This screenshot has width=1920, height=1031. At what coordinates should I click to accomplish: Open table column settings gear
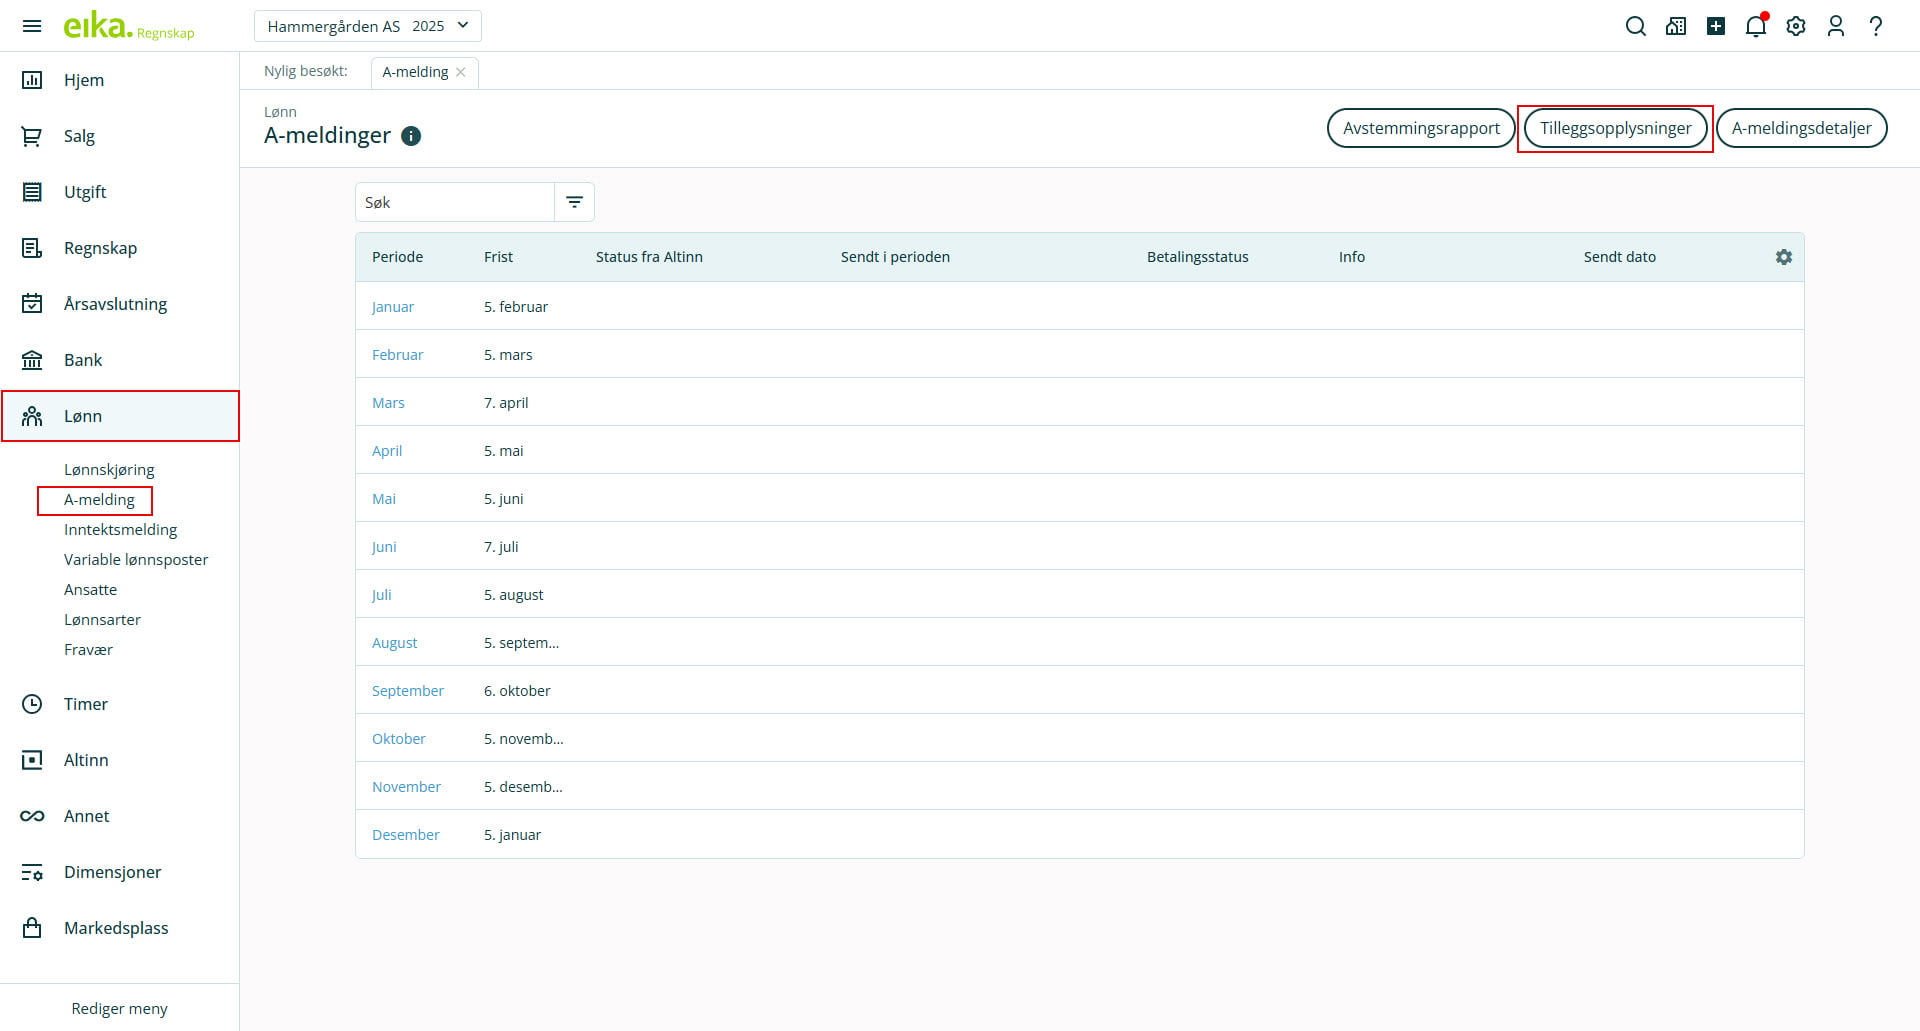1783,257
